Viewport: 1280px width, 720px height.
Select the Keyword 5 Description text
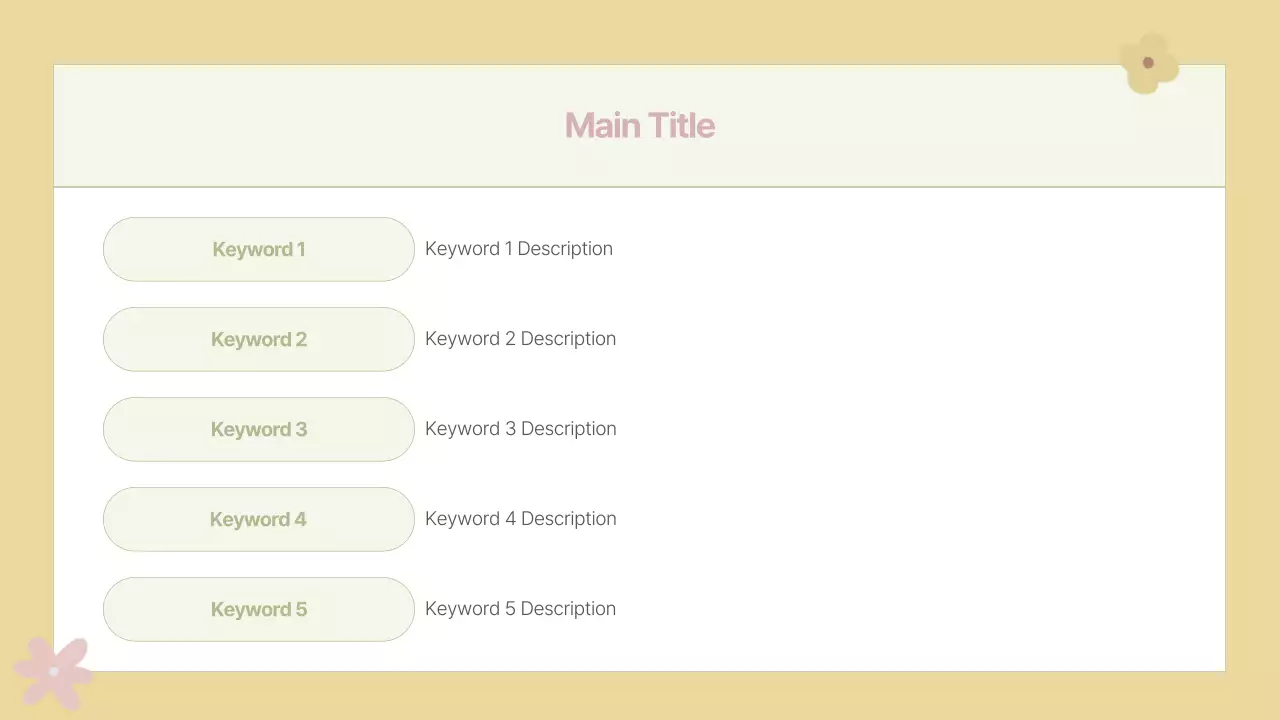(x=520, y=609)
